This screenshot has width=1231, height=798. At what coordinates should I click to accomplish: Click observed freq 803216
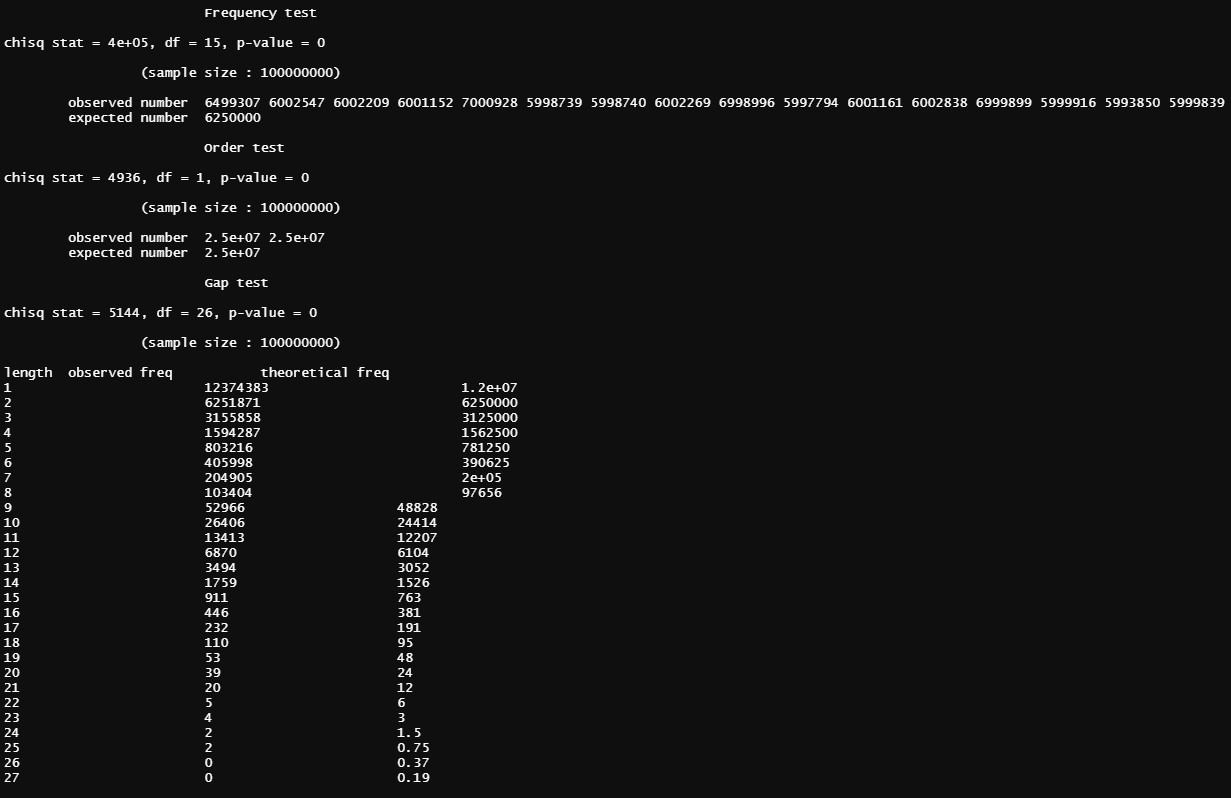point(228,448)
